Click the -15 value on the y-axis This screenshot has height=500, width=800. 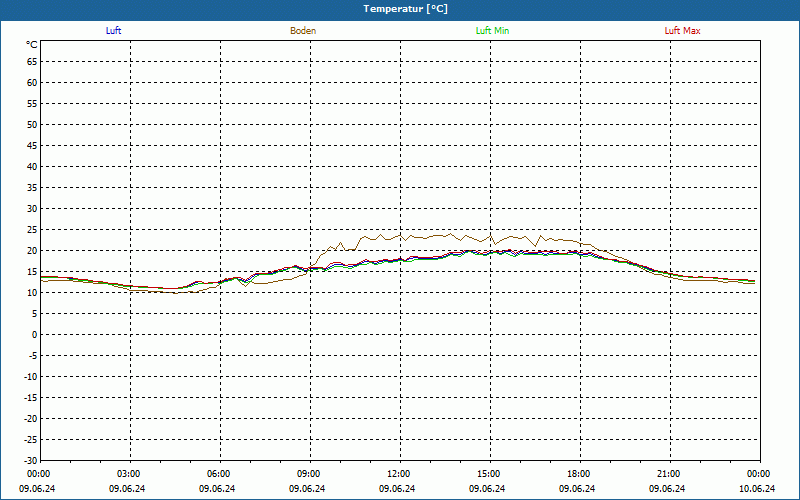pos(31,397)
